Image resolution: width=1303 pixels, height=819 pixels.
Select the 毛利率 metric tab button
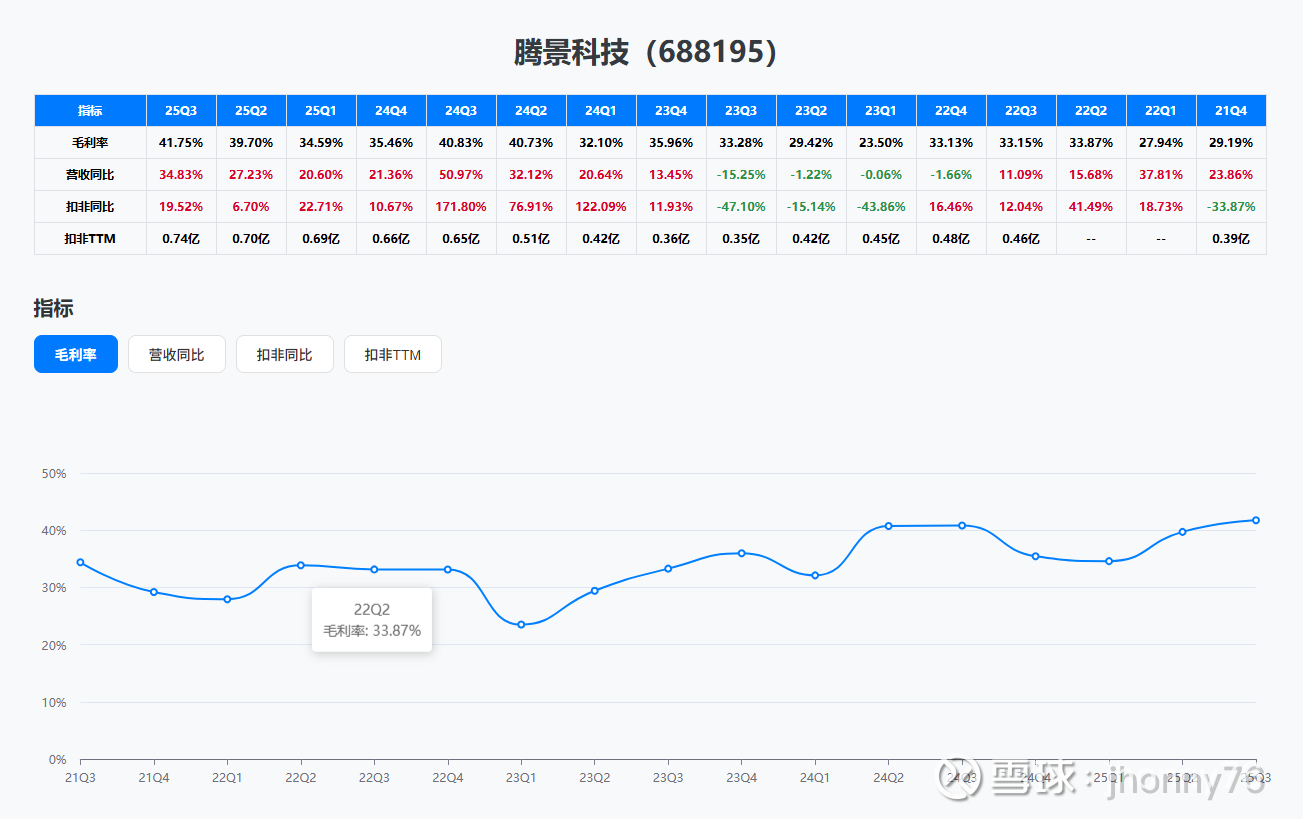76,354
